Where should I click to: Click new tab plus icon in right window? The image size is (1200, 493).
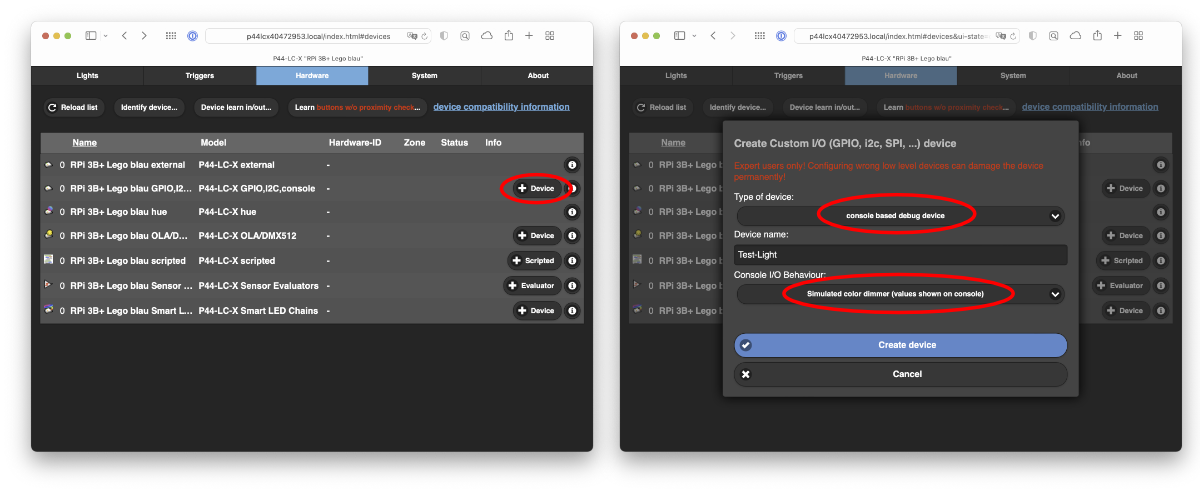point(1118,36)
